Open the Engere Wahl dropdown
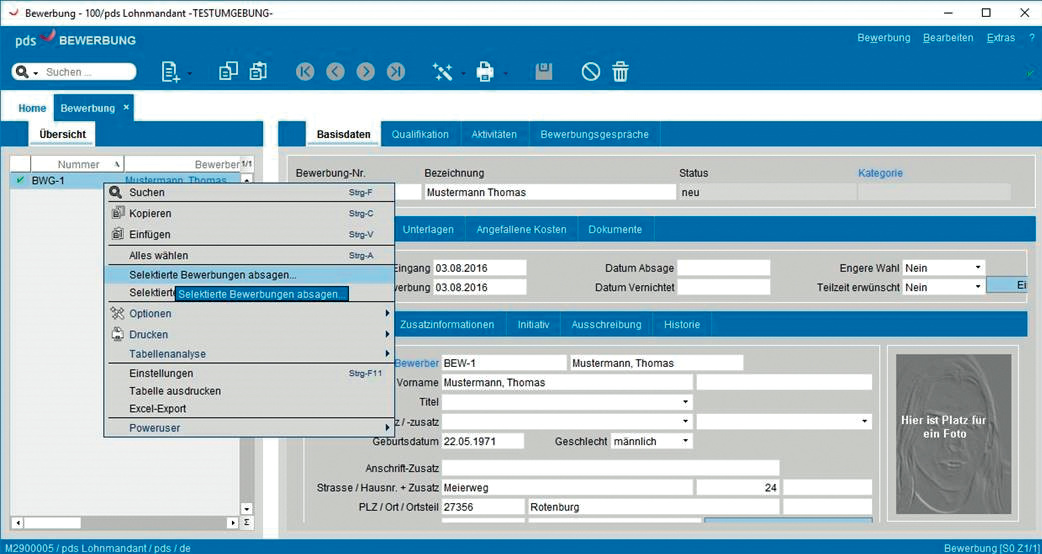This screenshot has height=554, width=1042. click(x=978, y=268)
